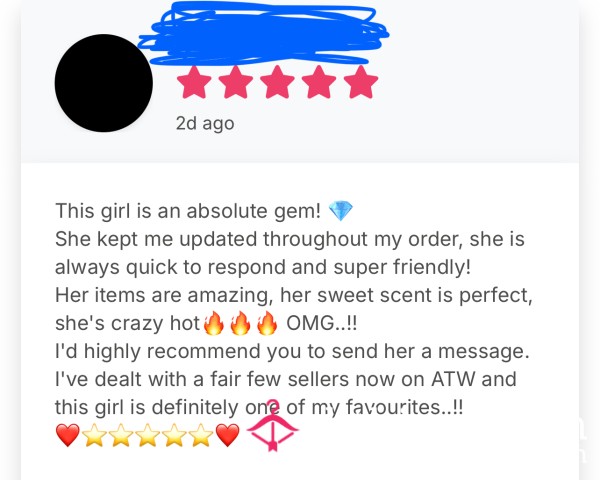Viewport: 600px width, 480px height.
Task: Click the last yellow star emoji
Action: click(201, 435)
